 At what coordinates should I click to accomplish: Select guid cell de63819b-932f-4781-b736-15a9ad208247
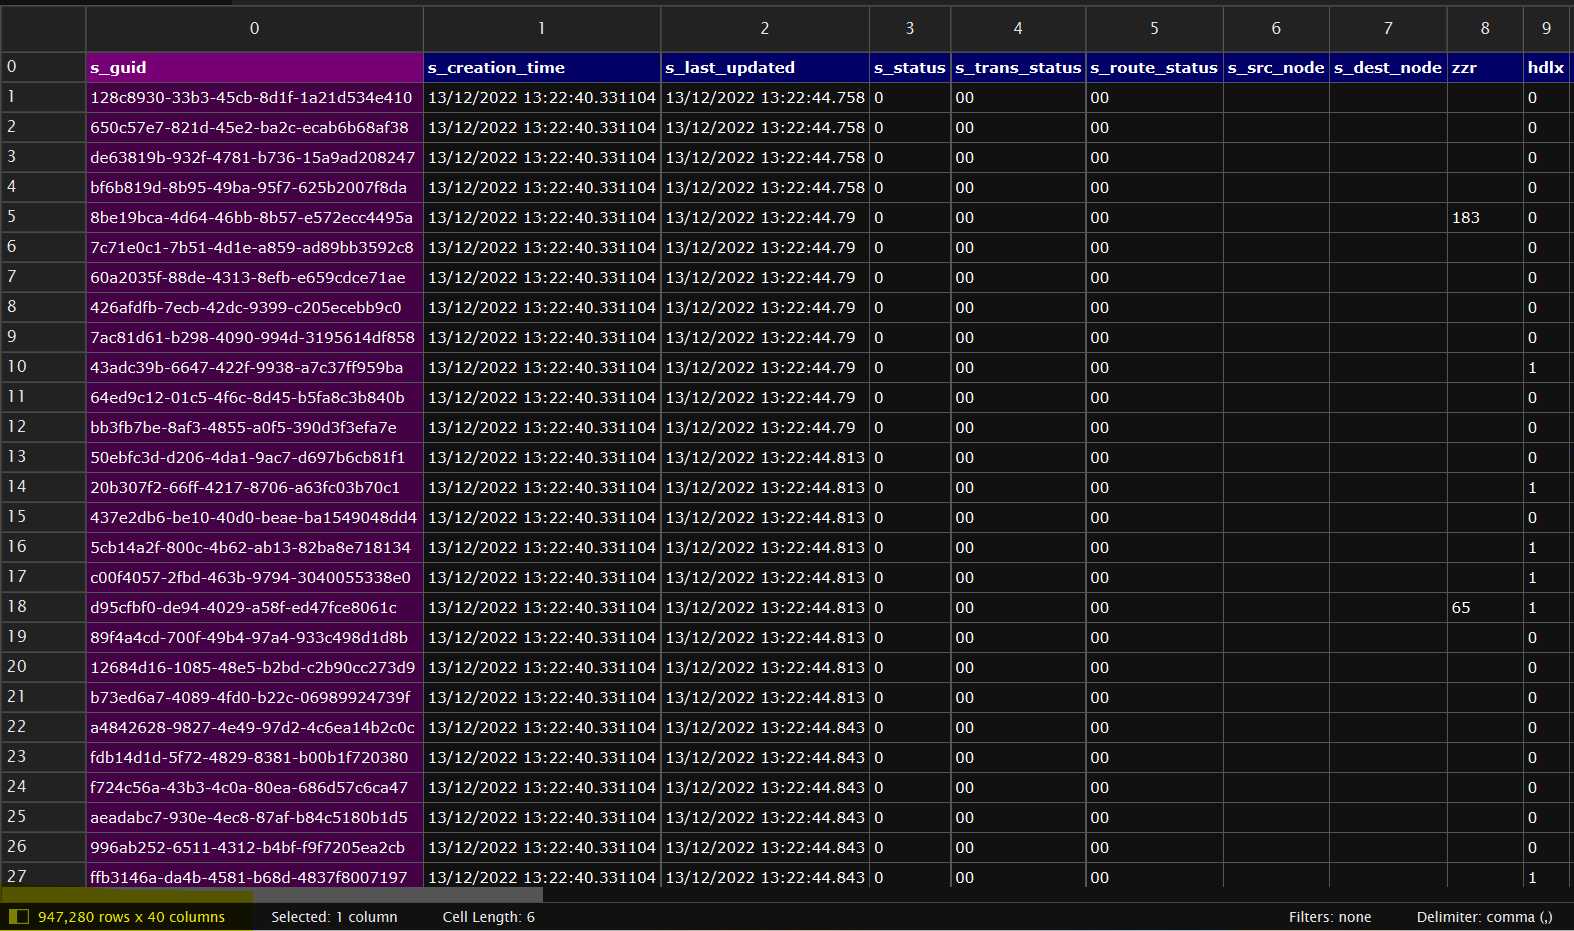point(254,157)
